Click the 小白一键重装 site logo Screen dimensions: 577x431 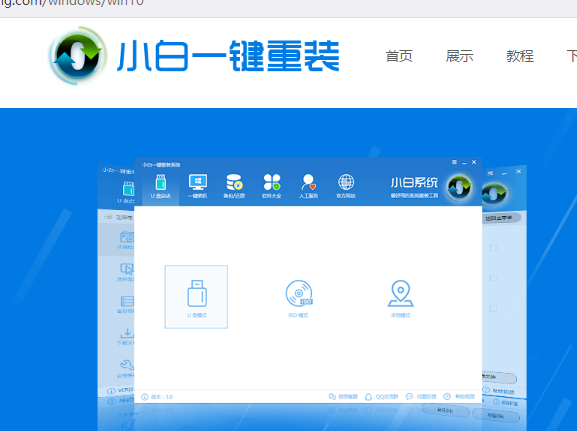pos(194,56)
